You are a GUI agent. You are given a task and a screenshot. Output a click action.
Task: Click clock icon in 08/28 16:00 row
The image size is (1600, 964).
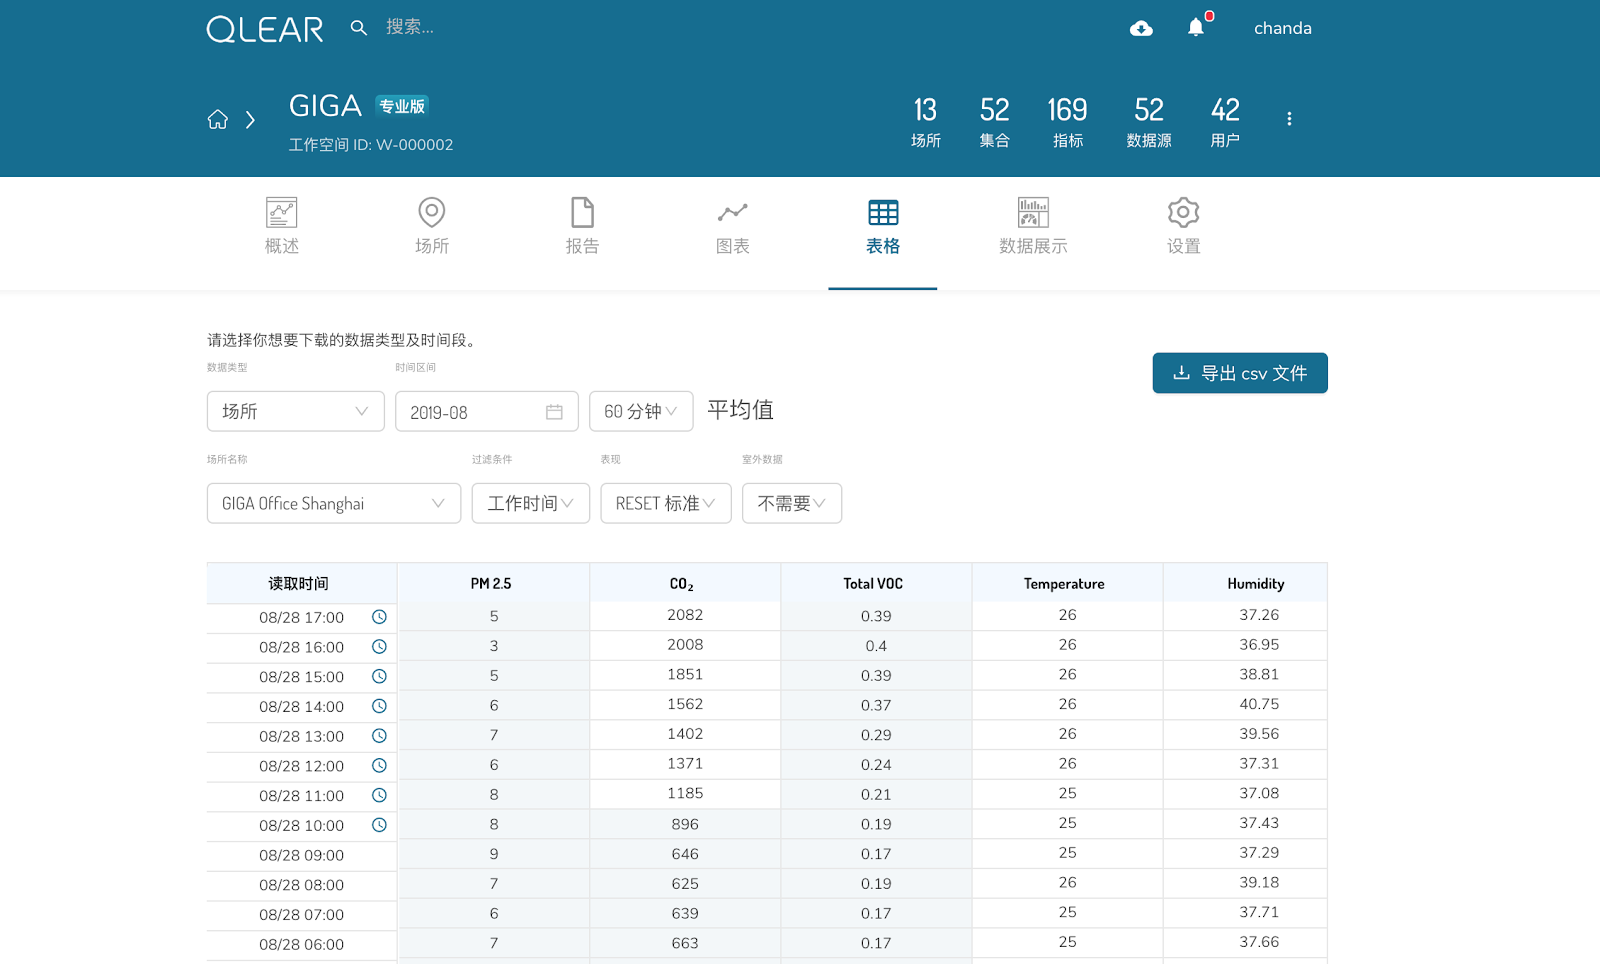(x=379, y=647)
